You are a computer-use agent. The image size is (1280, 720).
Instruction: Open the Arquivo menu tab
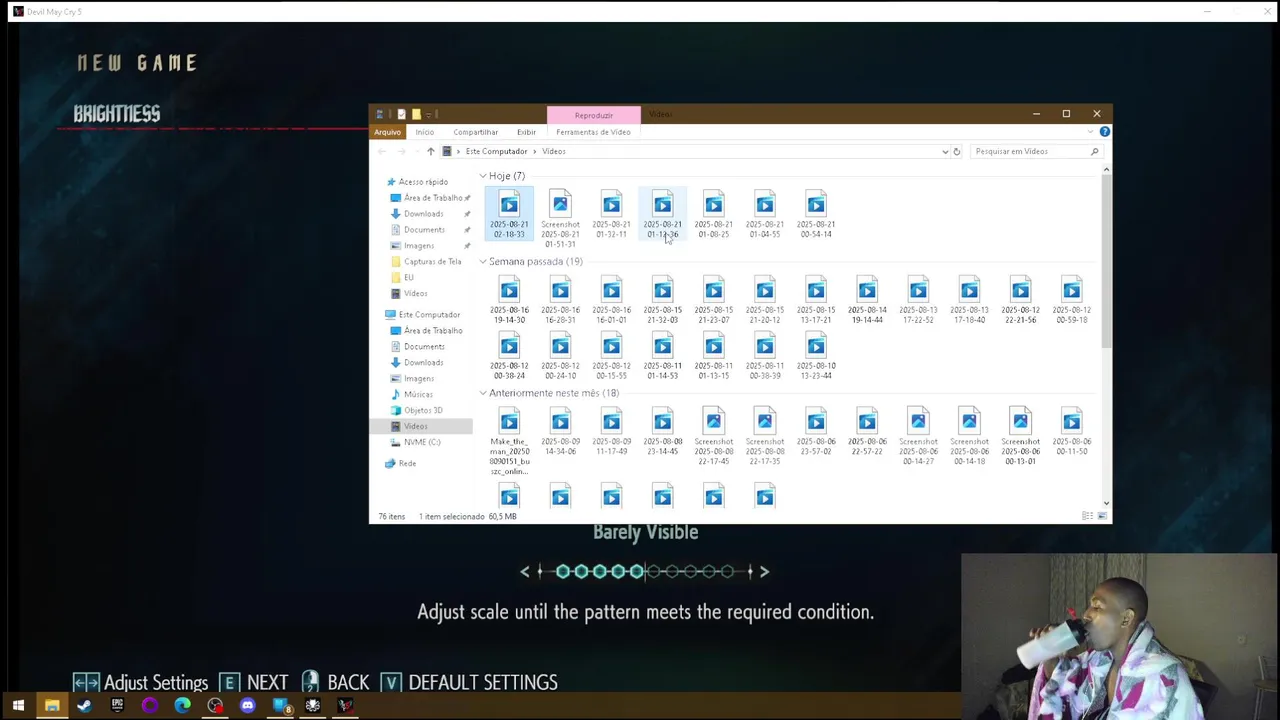[x=387, y=132]
